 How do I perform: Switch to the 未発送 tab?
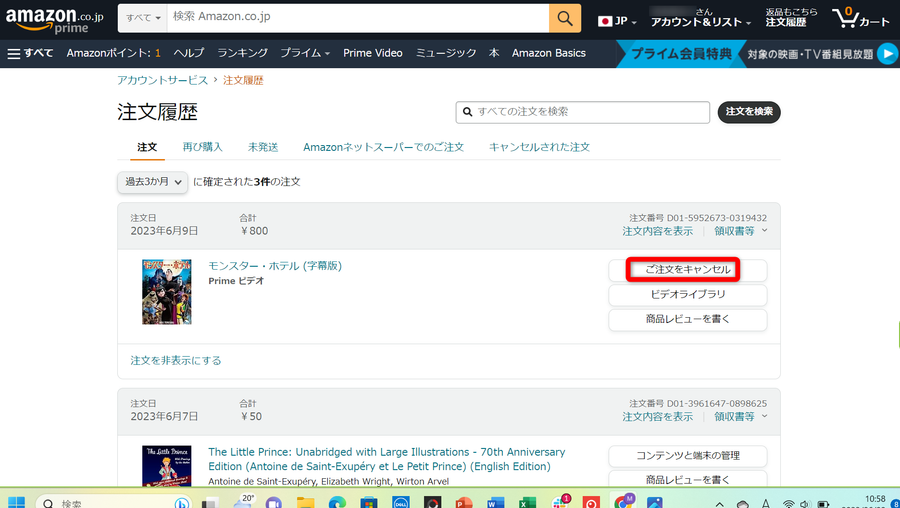tap(263, 147)
